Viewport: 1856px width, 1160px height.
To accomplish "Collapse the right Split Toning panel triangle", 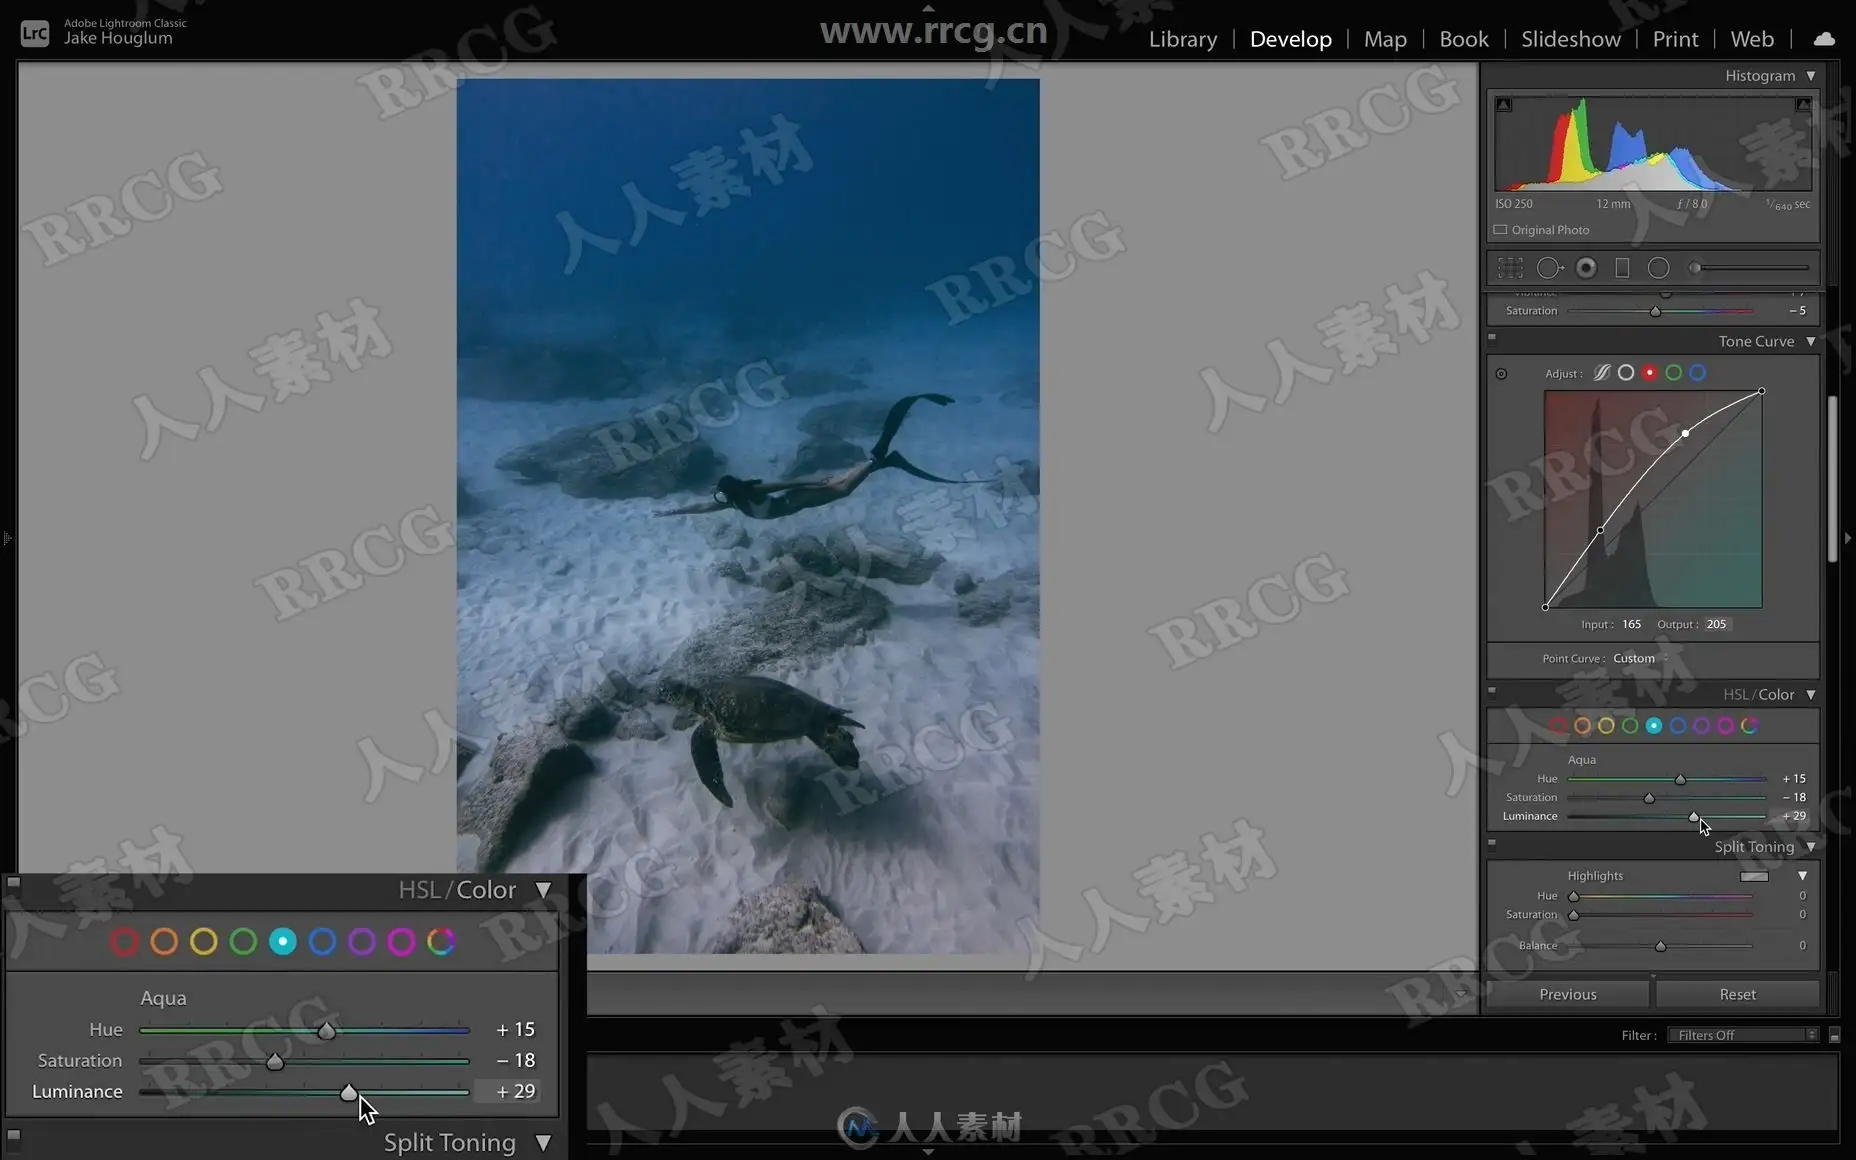I will click(x=1811, y=847).
